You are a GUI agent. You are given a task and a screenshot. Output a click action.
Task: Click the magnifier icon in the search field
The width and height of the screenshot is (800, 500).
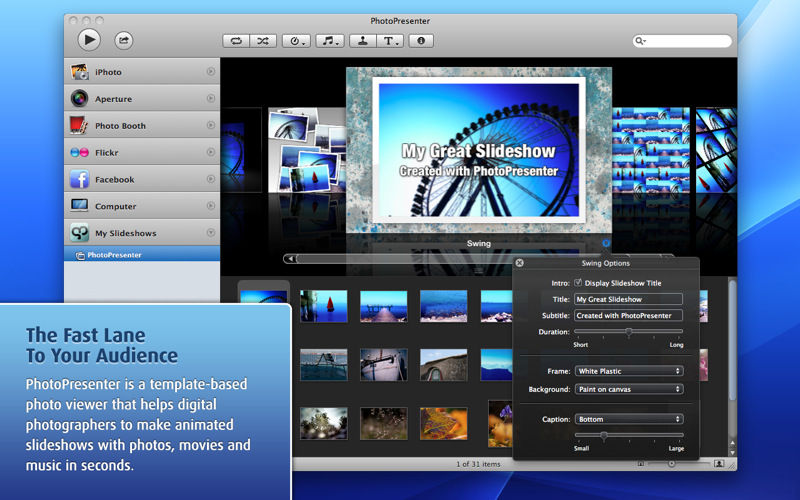[x=640, y=41]
